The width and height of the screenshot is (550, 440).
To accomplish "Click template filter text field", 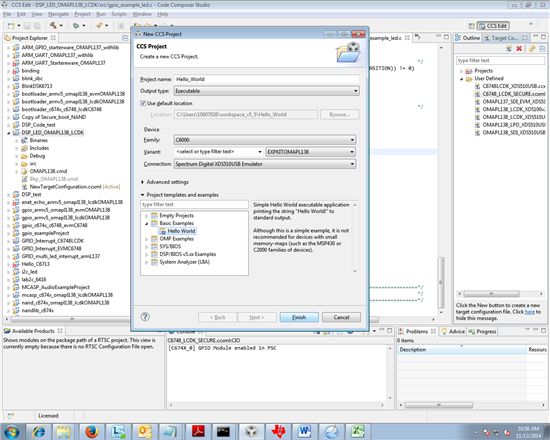I will 194,204.
